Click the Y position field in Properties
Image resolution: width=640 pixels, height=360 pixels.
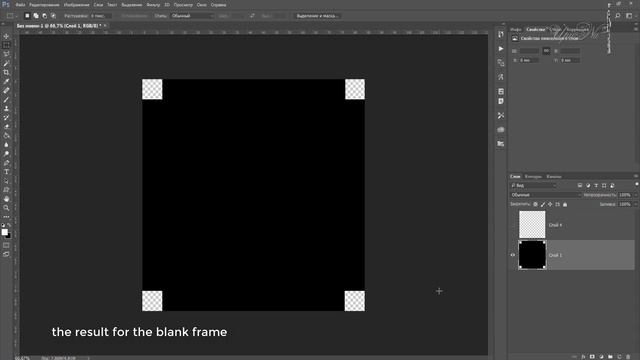tap(570, 60)
